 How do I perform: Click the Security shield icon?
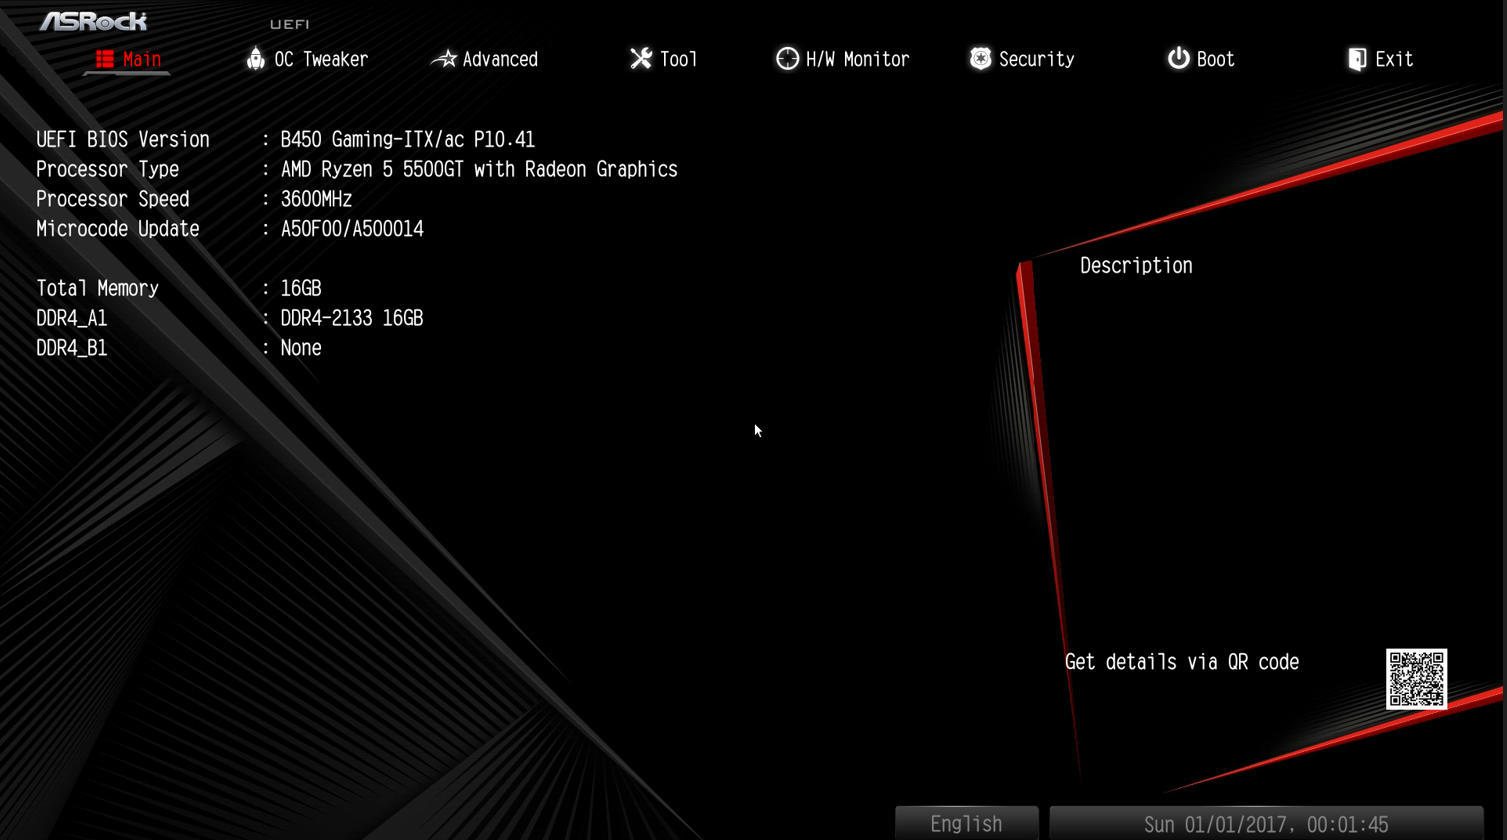point(980,59)
